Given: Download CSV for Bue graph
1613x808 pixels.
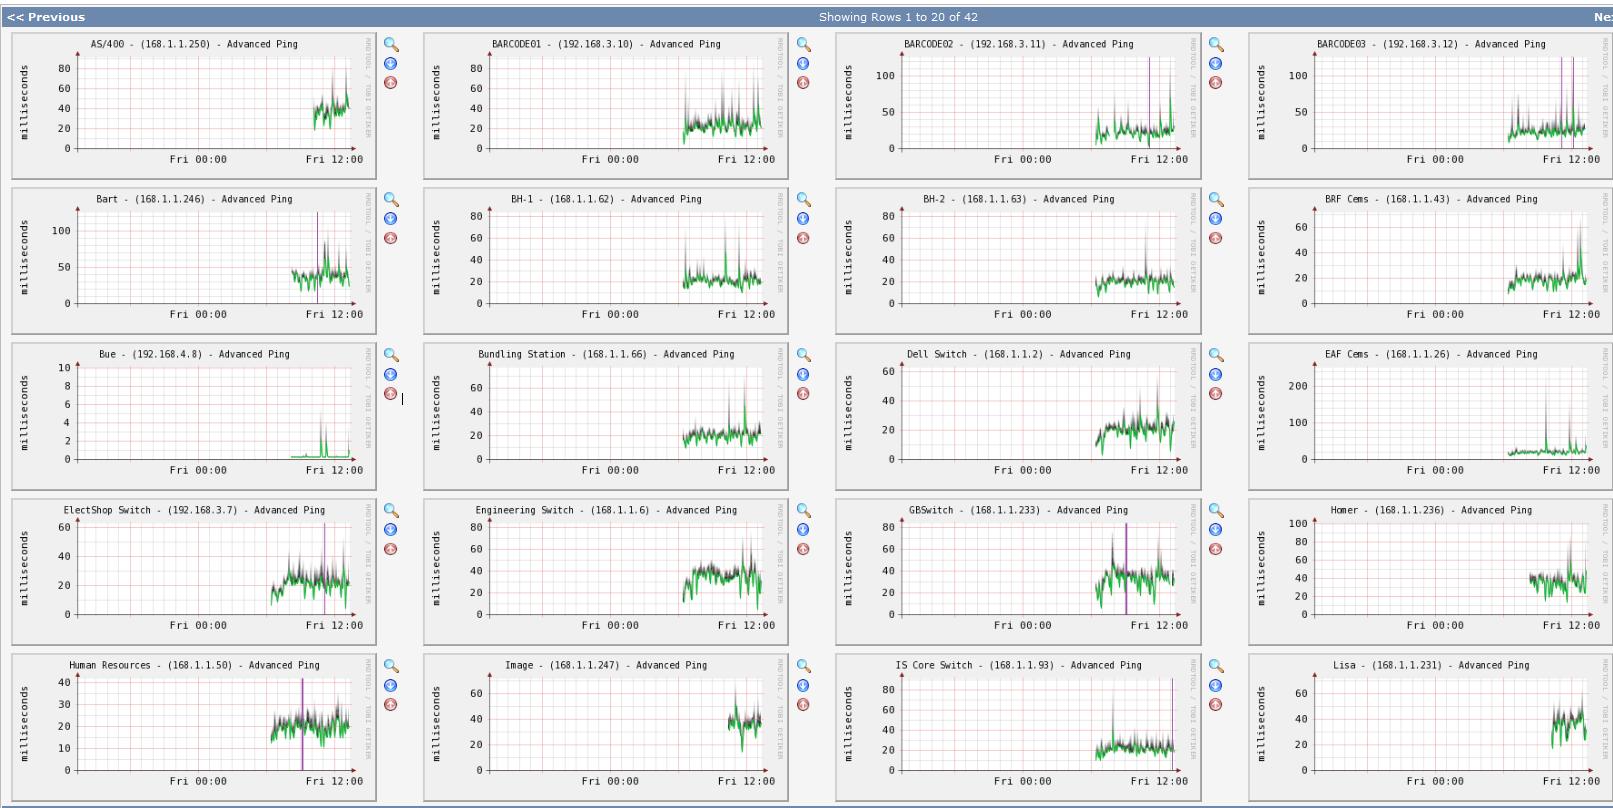Looking at the screenshot, I should (x=391, y=375).
